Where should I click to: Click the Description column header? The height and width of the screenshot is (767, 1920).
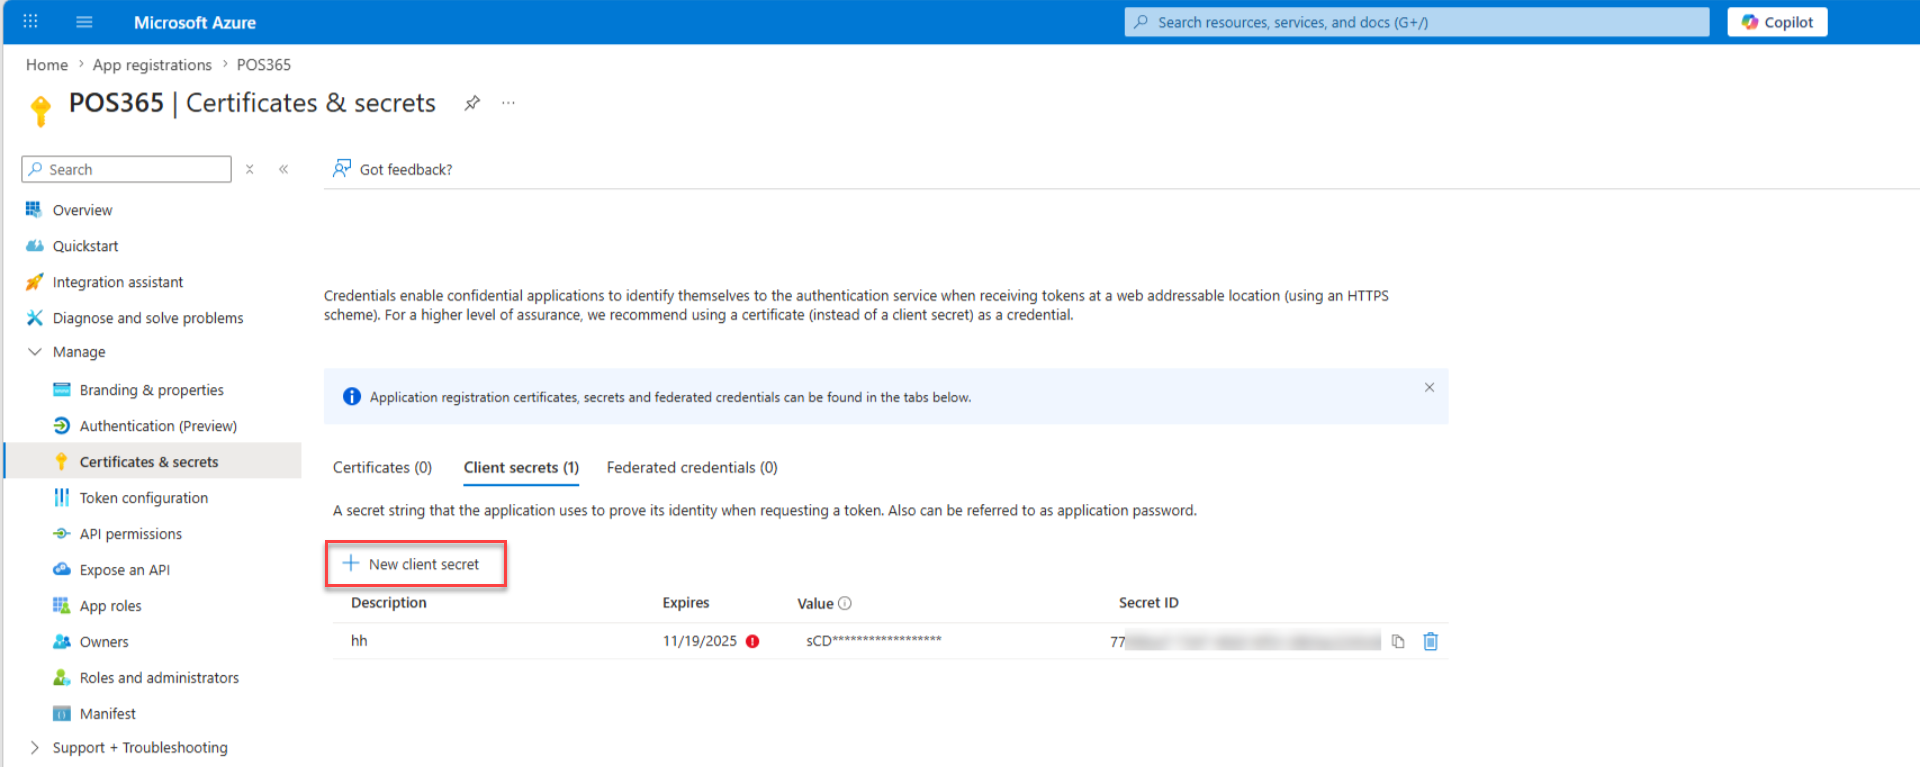[389, 603]
